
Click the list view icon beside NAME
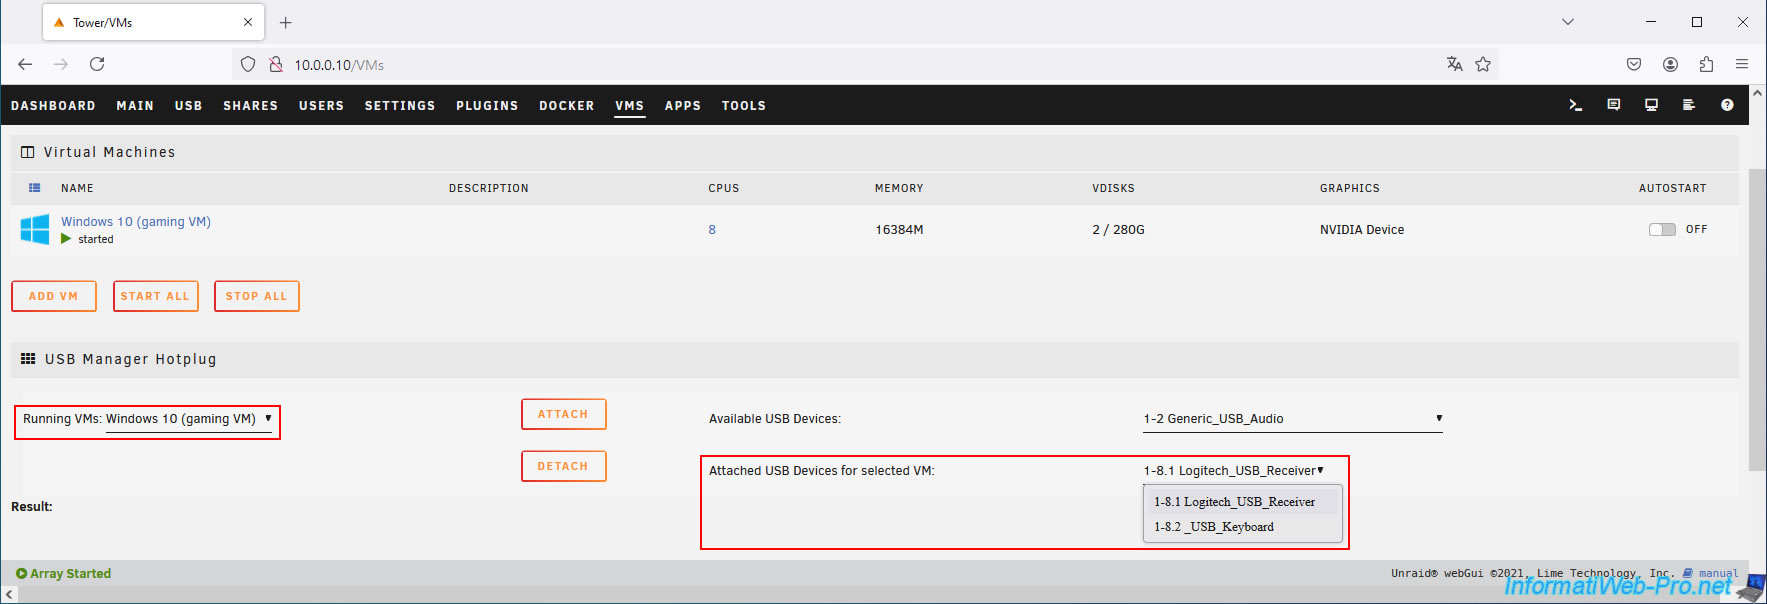click(x=35, y=188)
